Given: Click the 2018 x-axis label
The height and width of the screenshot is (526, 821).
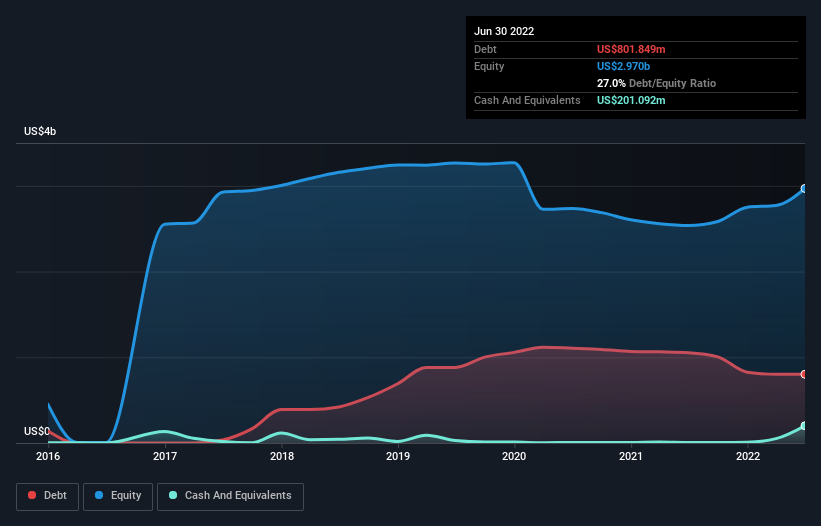Looking at the screenshot, I should coord(282,456).
